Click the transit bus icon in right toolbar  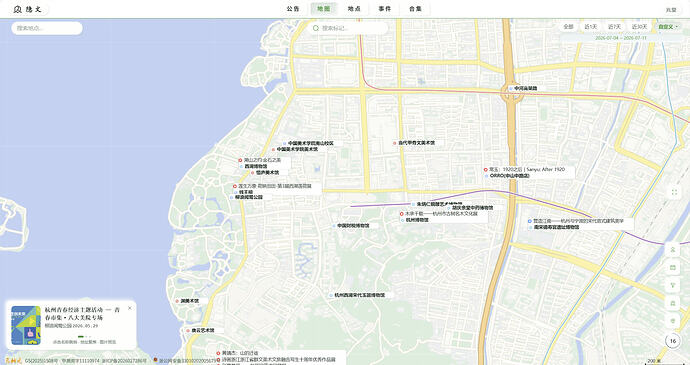(x=672, y=303)
